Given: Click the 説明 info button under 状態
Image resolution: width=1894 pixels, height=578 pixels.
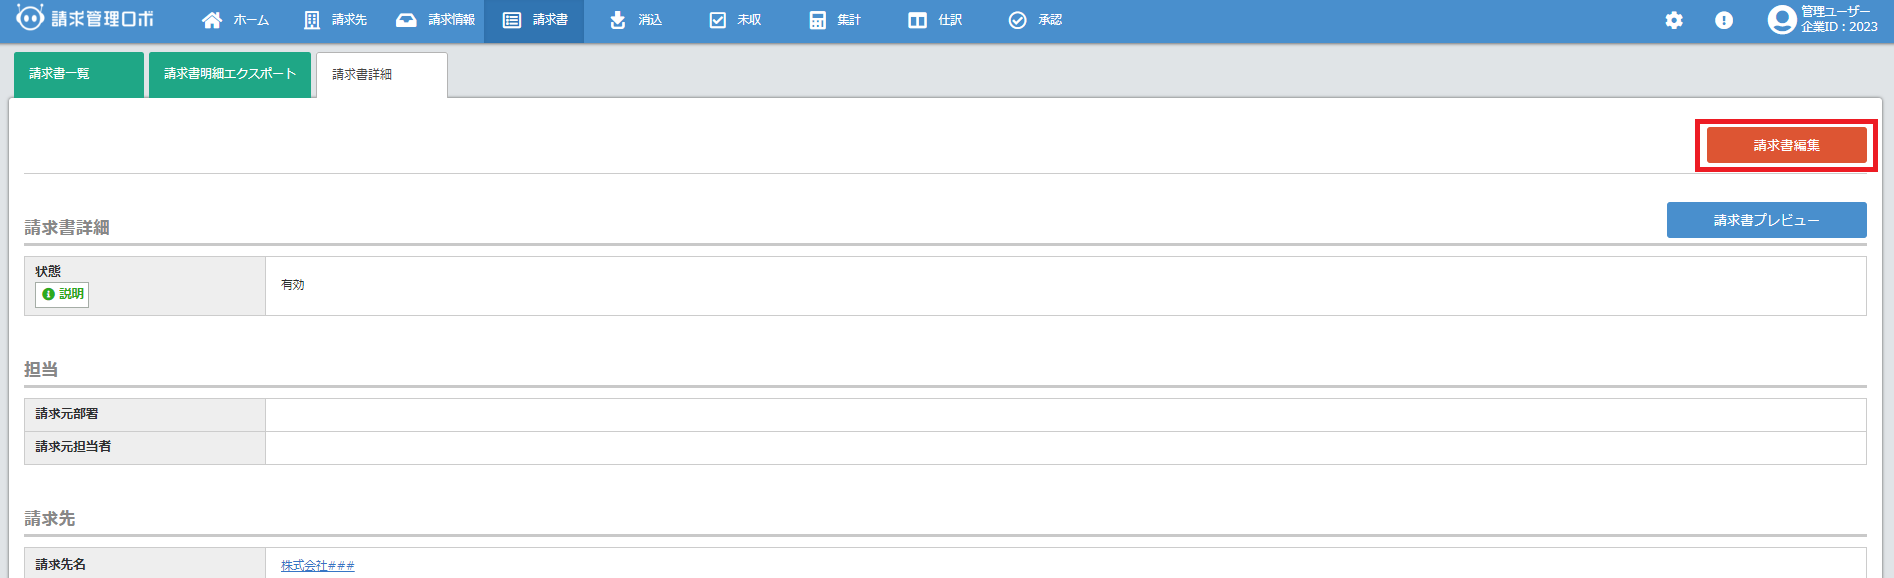Looking at the screenshot, I should coord(62,294).
